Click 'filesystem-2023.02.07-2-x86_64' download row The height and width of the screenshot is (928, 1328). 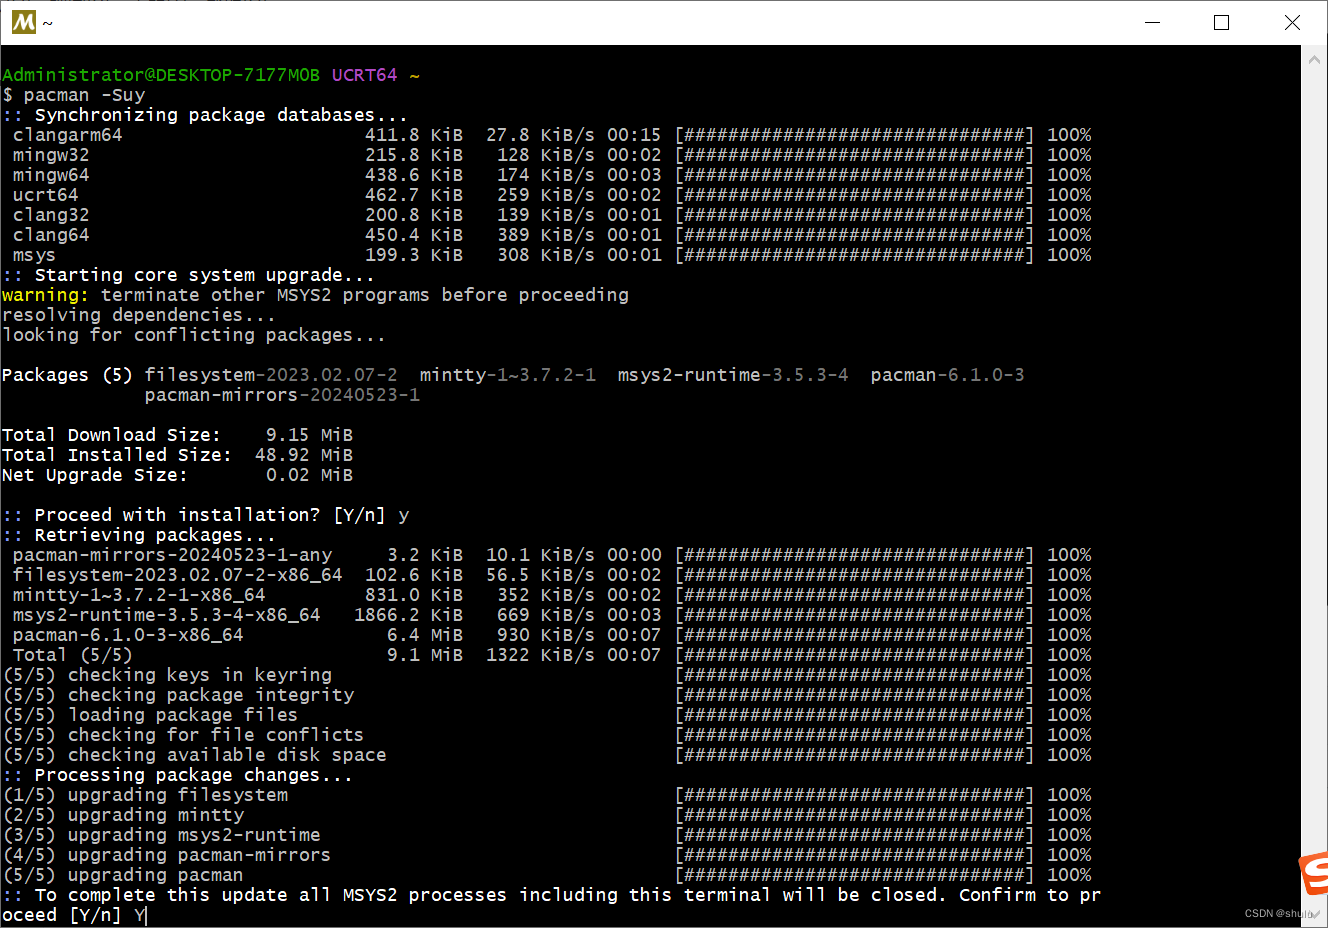[x=552, y=575]
